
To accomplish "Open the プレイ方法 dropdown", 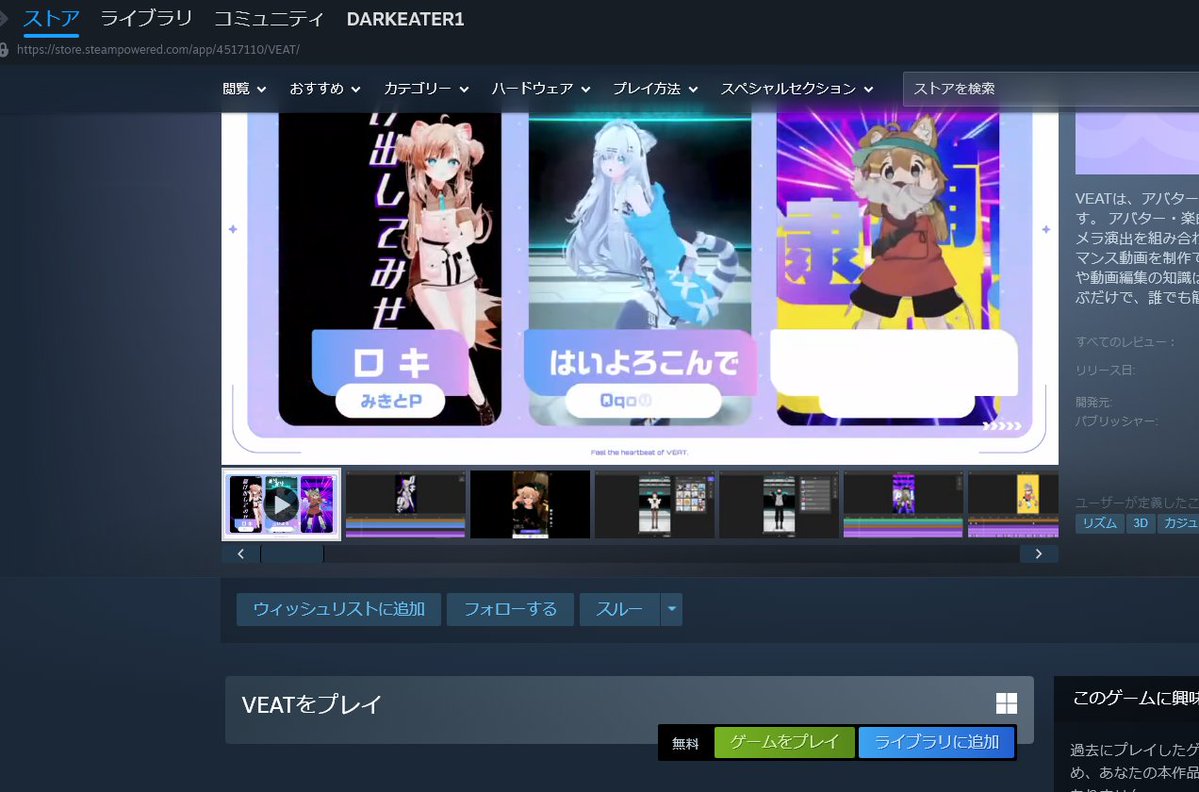I will [x=653, y=88].
